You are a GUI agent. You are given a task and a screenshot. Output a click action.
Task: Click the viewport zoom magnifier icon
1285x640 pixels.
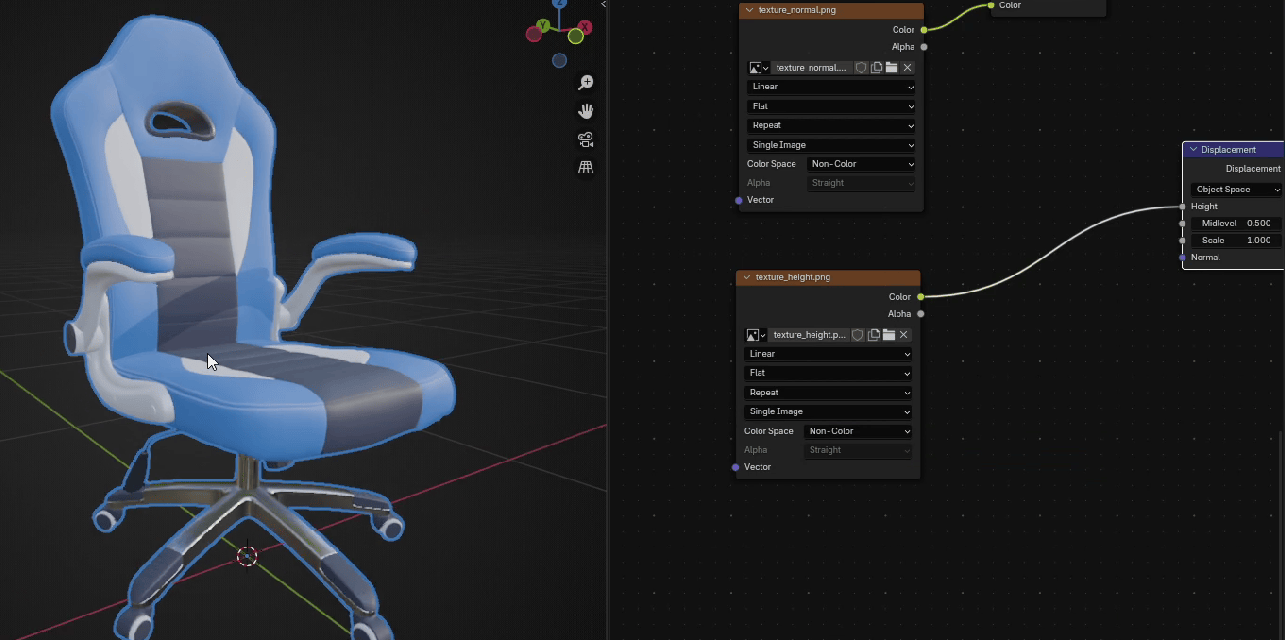point(586,83)
